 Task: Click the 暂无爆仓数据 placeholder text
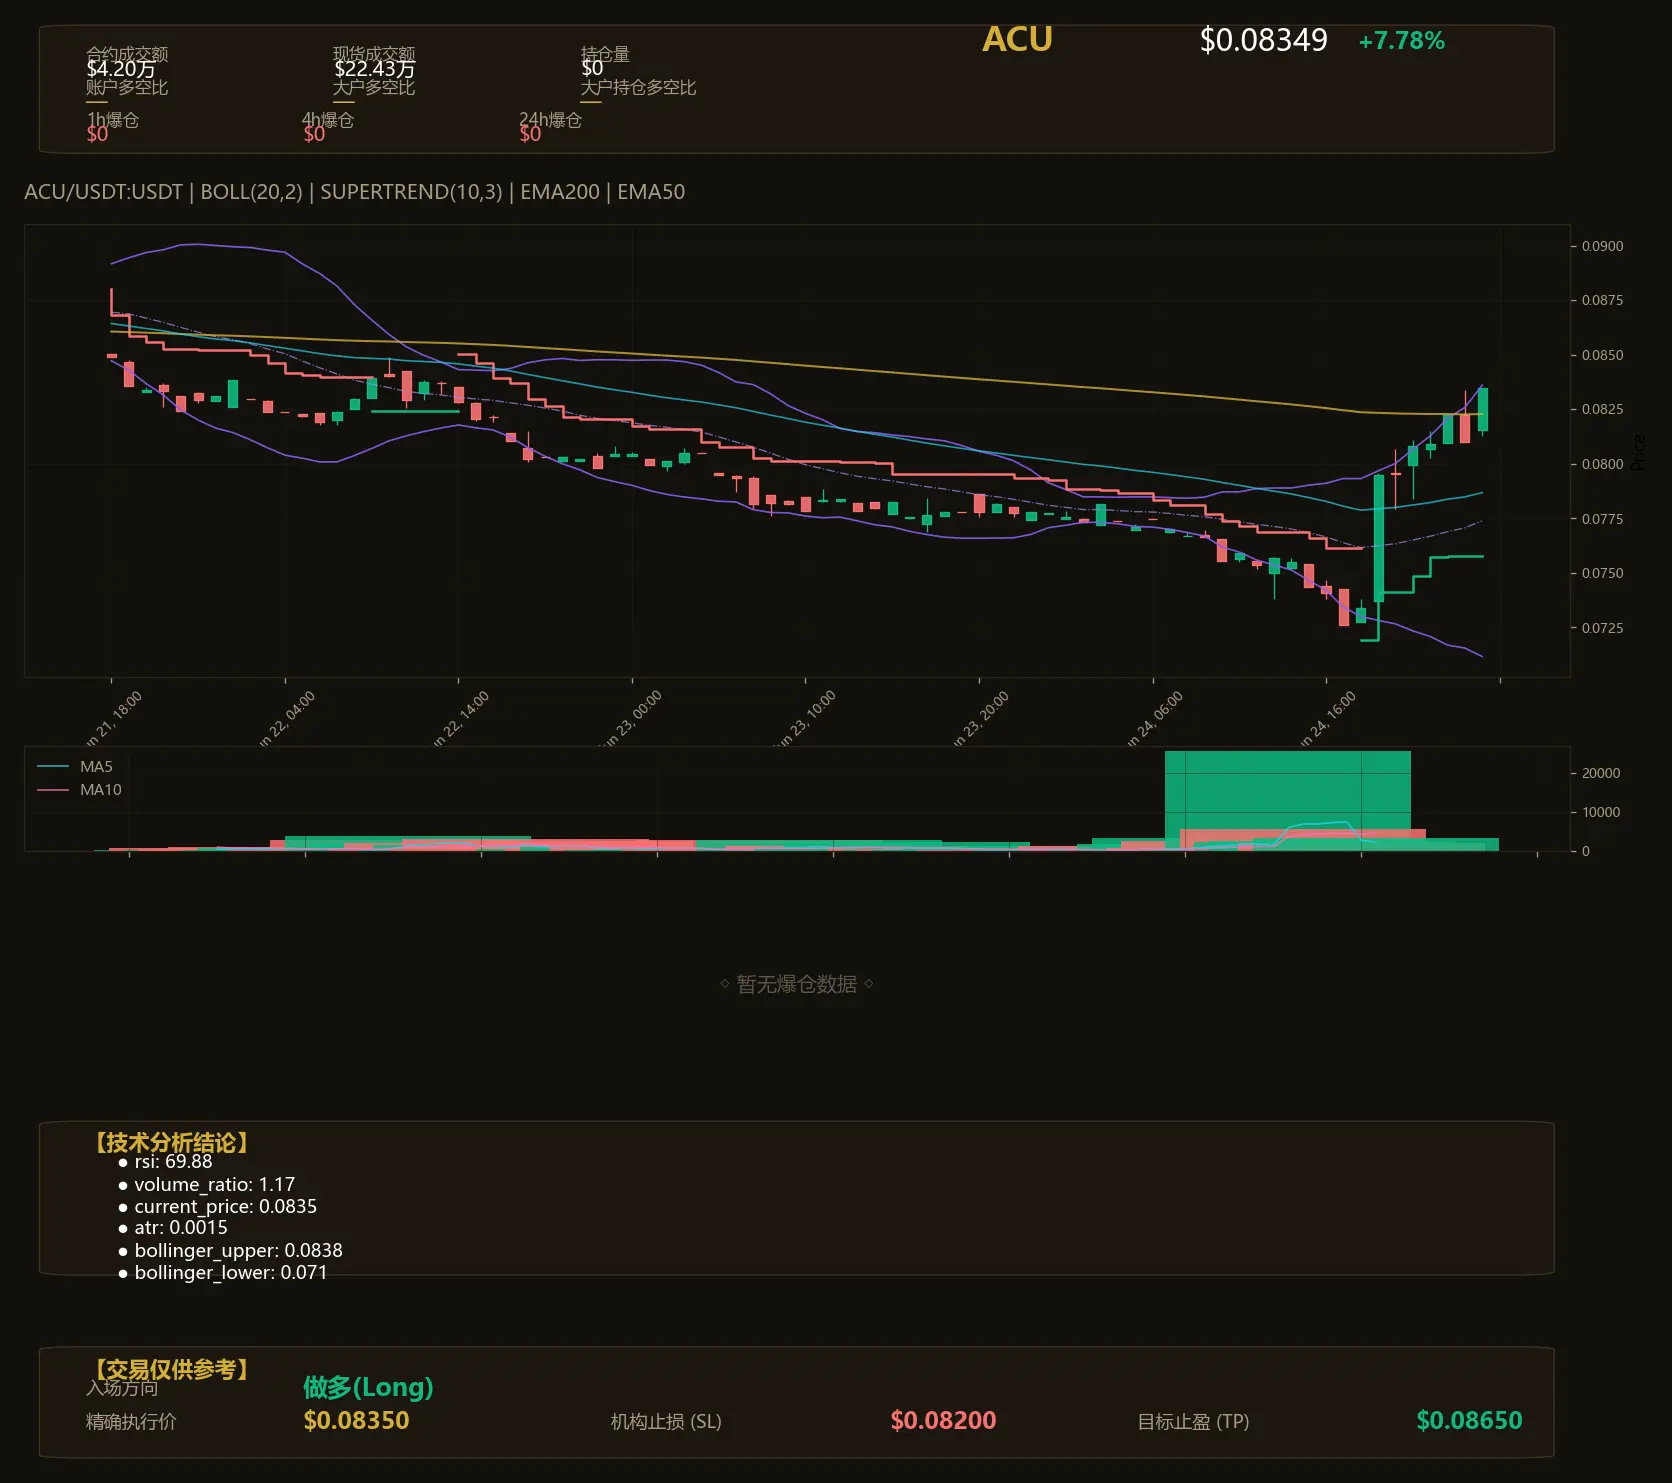click(x=796, y=984)
